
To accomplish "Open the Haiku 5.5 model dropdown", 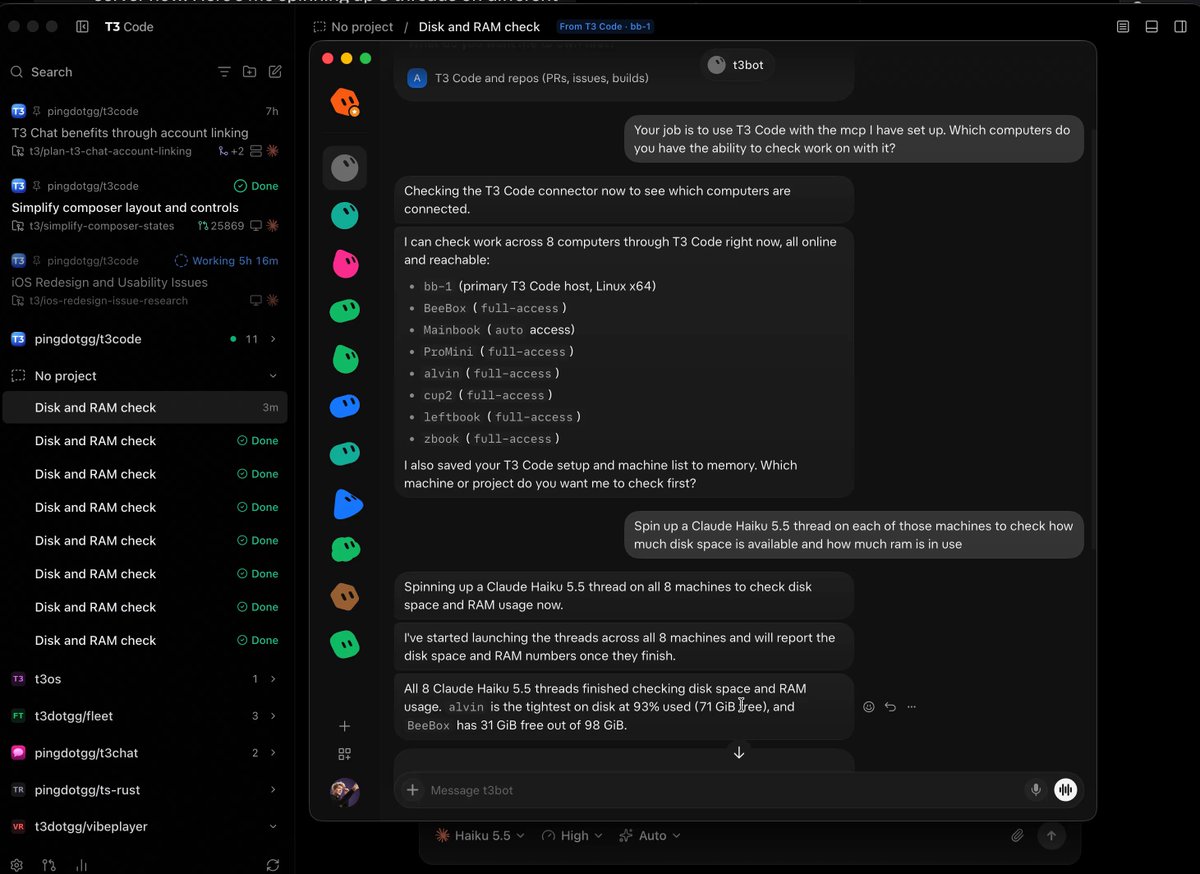I will [x=481, y=836].
